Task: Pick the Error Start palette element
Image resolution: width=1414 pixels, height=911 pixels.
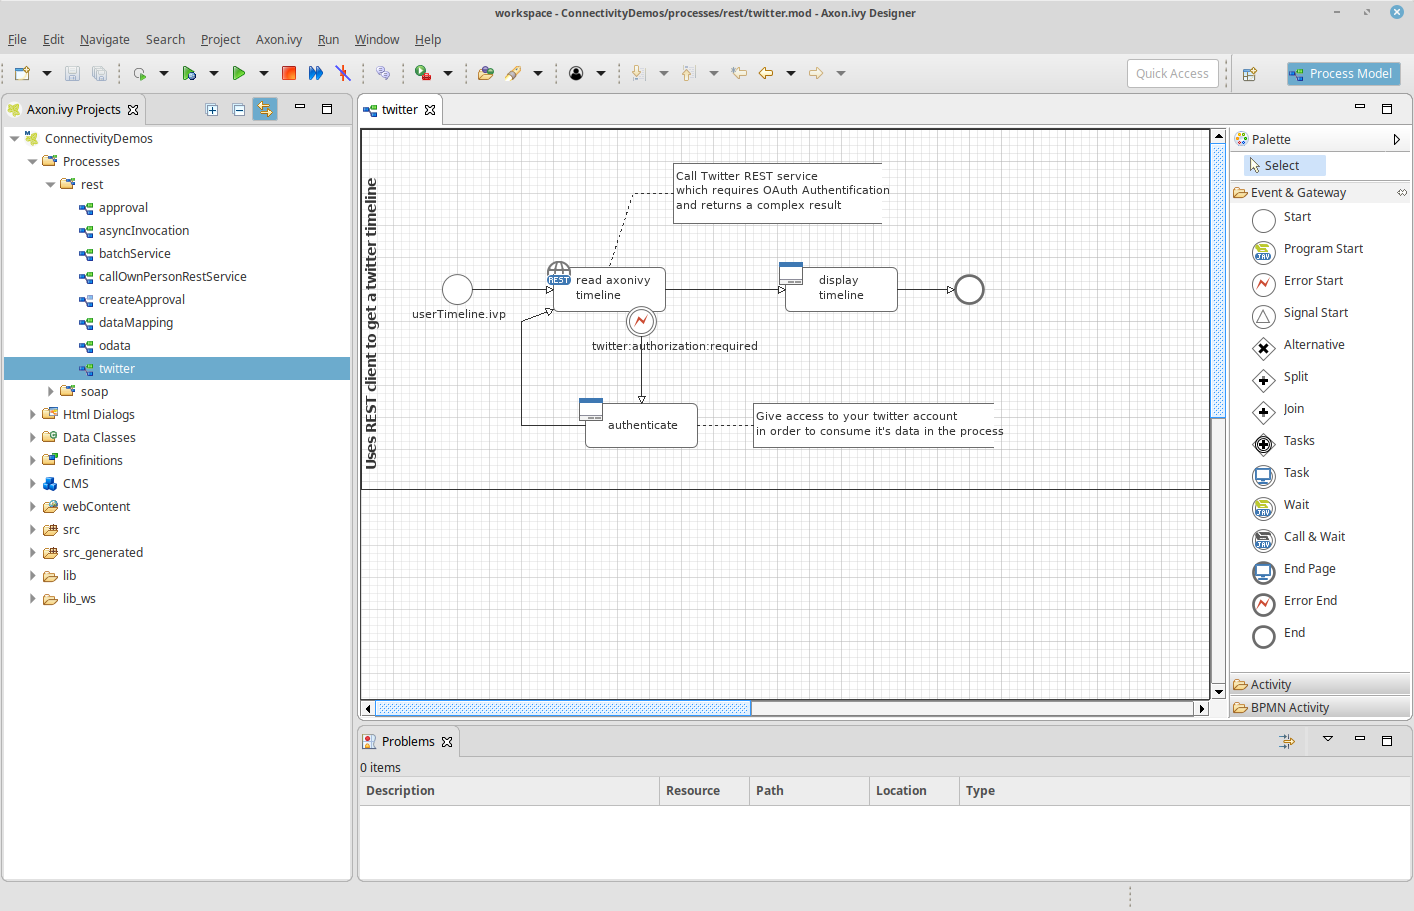Action: tap(1299, 281)
